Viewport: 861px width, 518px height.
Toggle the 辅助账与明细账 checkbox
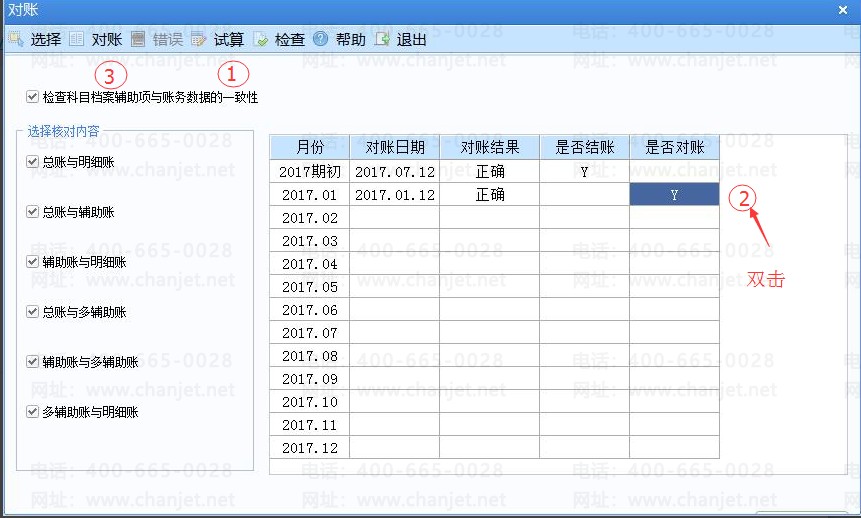[x=32, y=261]
